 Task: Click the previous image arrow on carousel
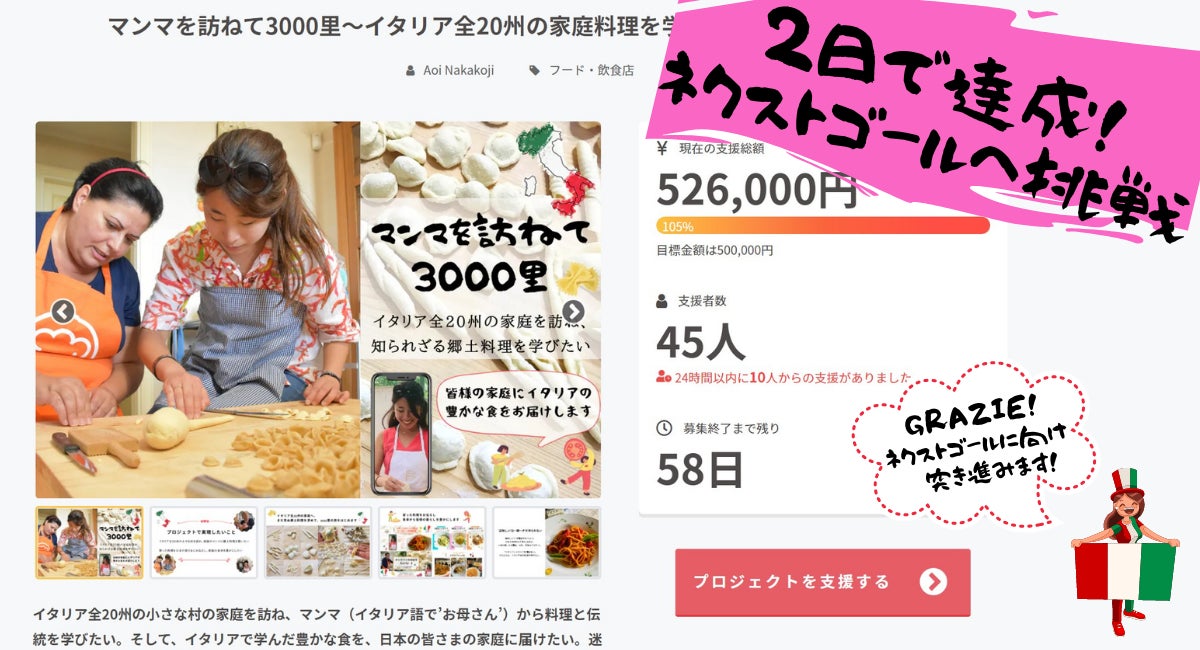point(63,312)
